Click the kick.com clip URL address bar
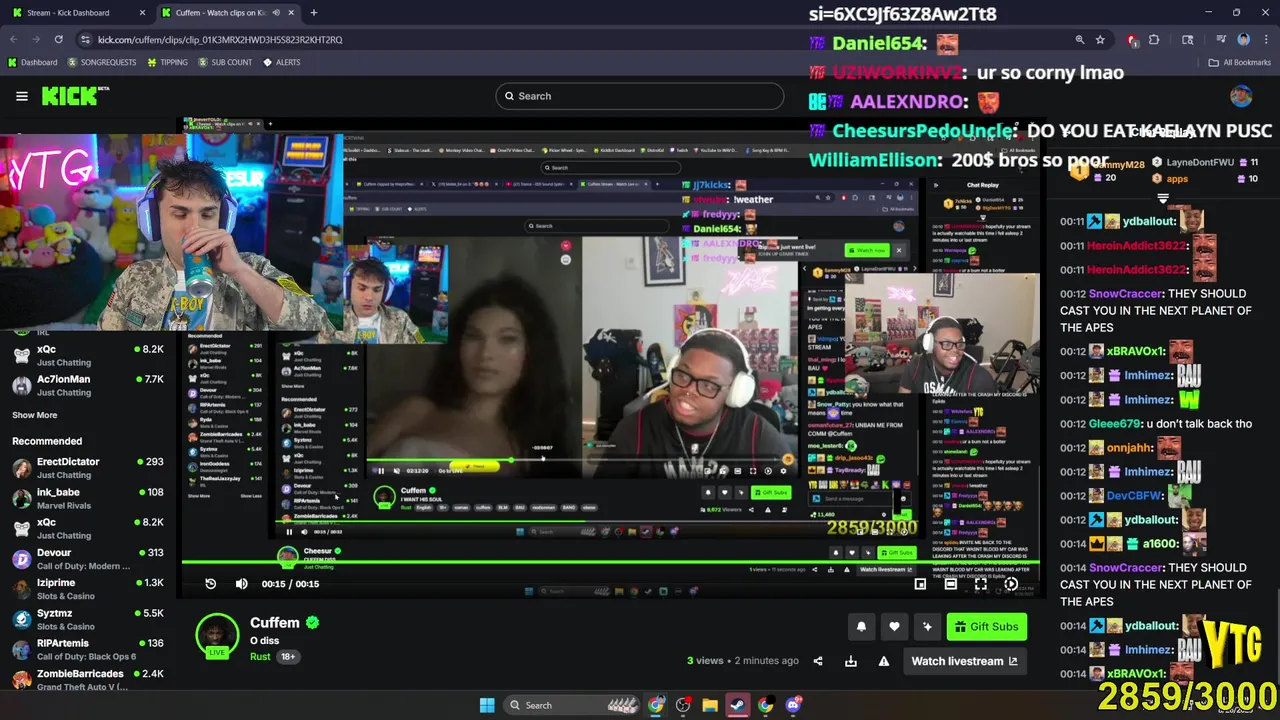1280x720 pixels. (x=220, y=39)
